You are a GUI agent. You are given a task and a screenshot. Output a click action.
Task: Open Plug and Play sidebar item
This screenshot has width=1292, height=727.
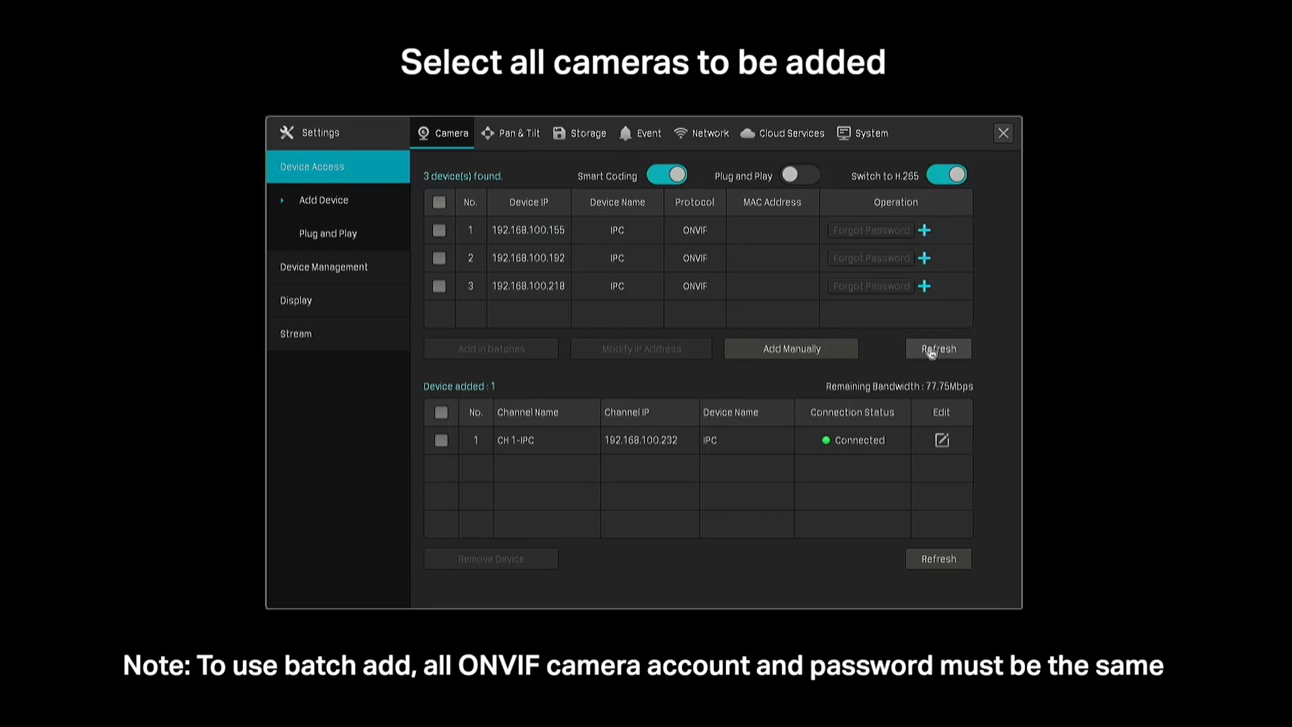coord(338,234)
